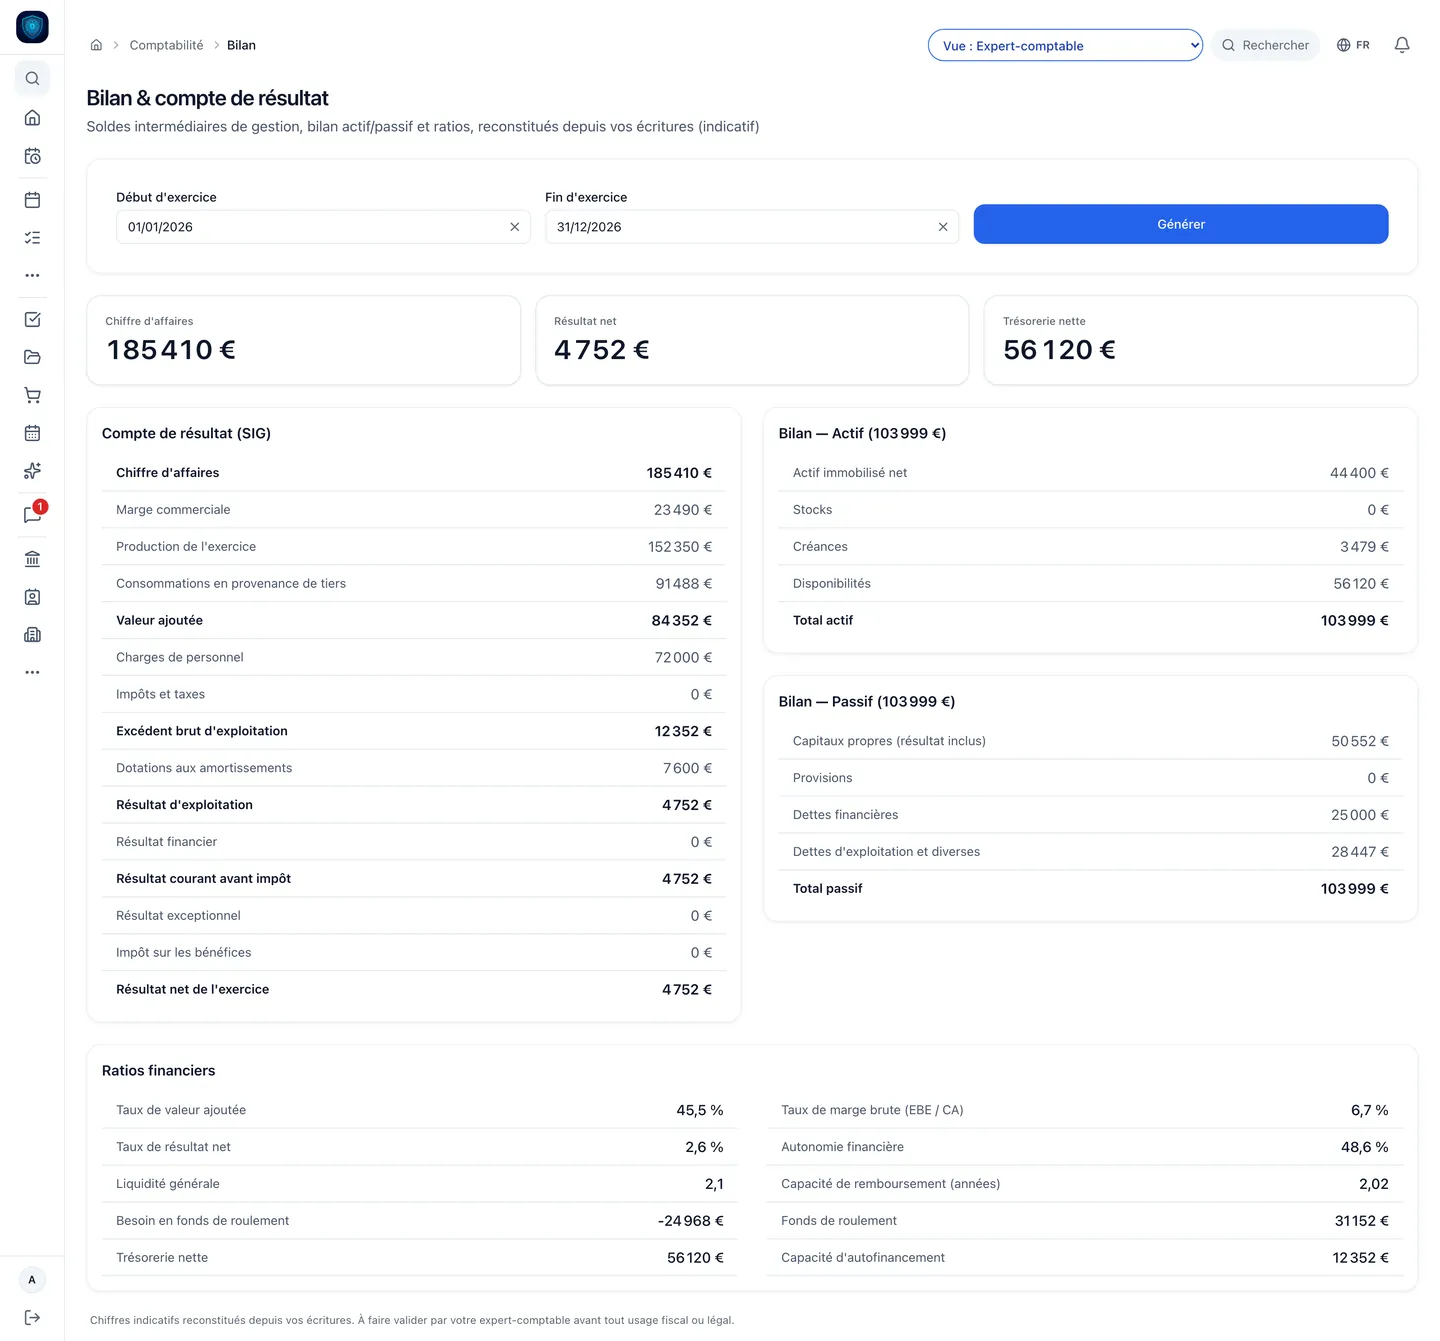Expand the upper sidebar three-dots menu
This screenshot has width=1440, height=1341.
[32, 275]
